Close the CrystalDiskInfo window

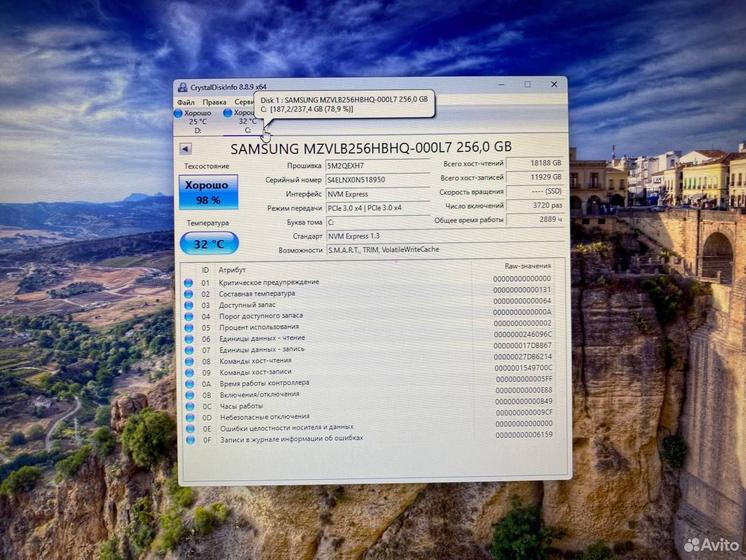click(554, 84)
